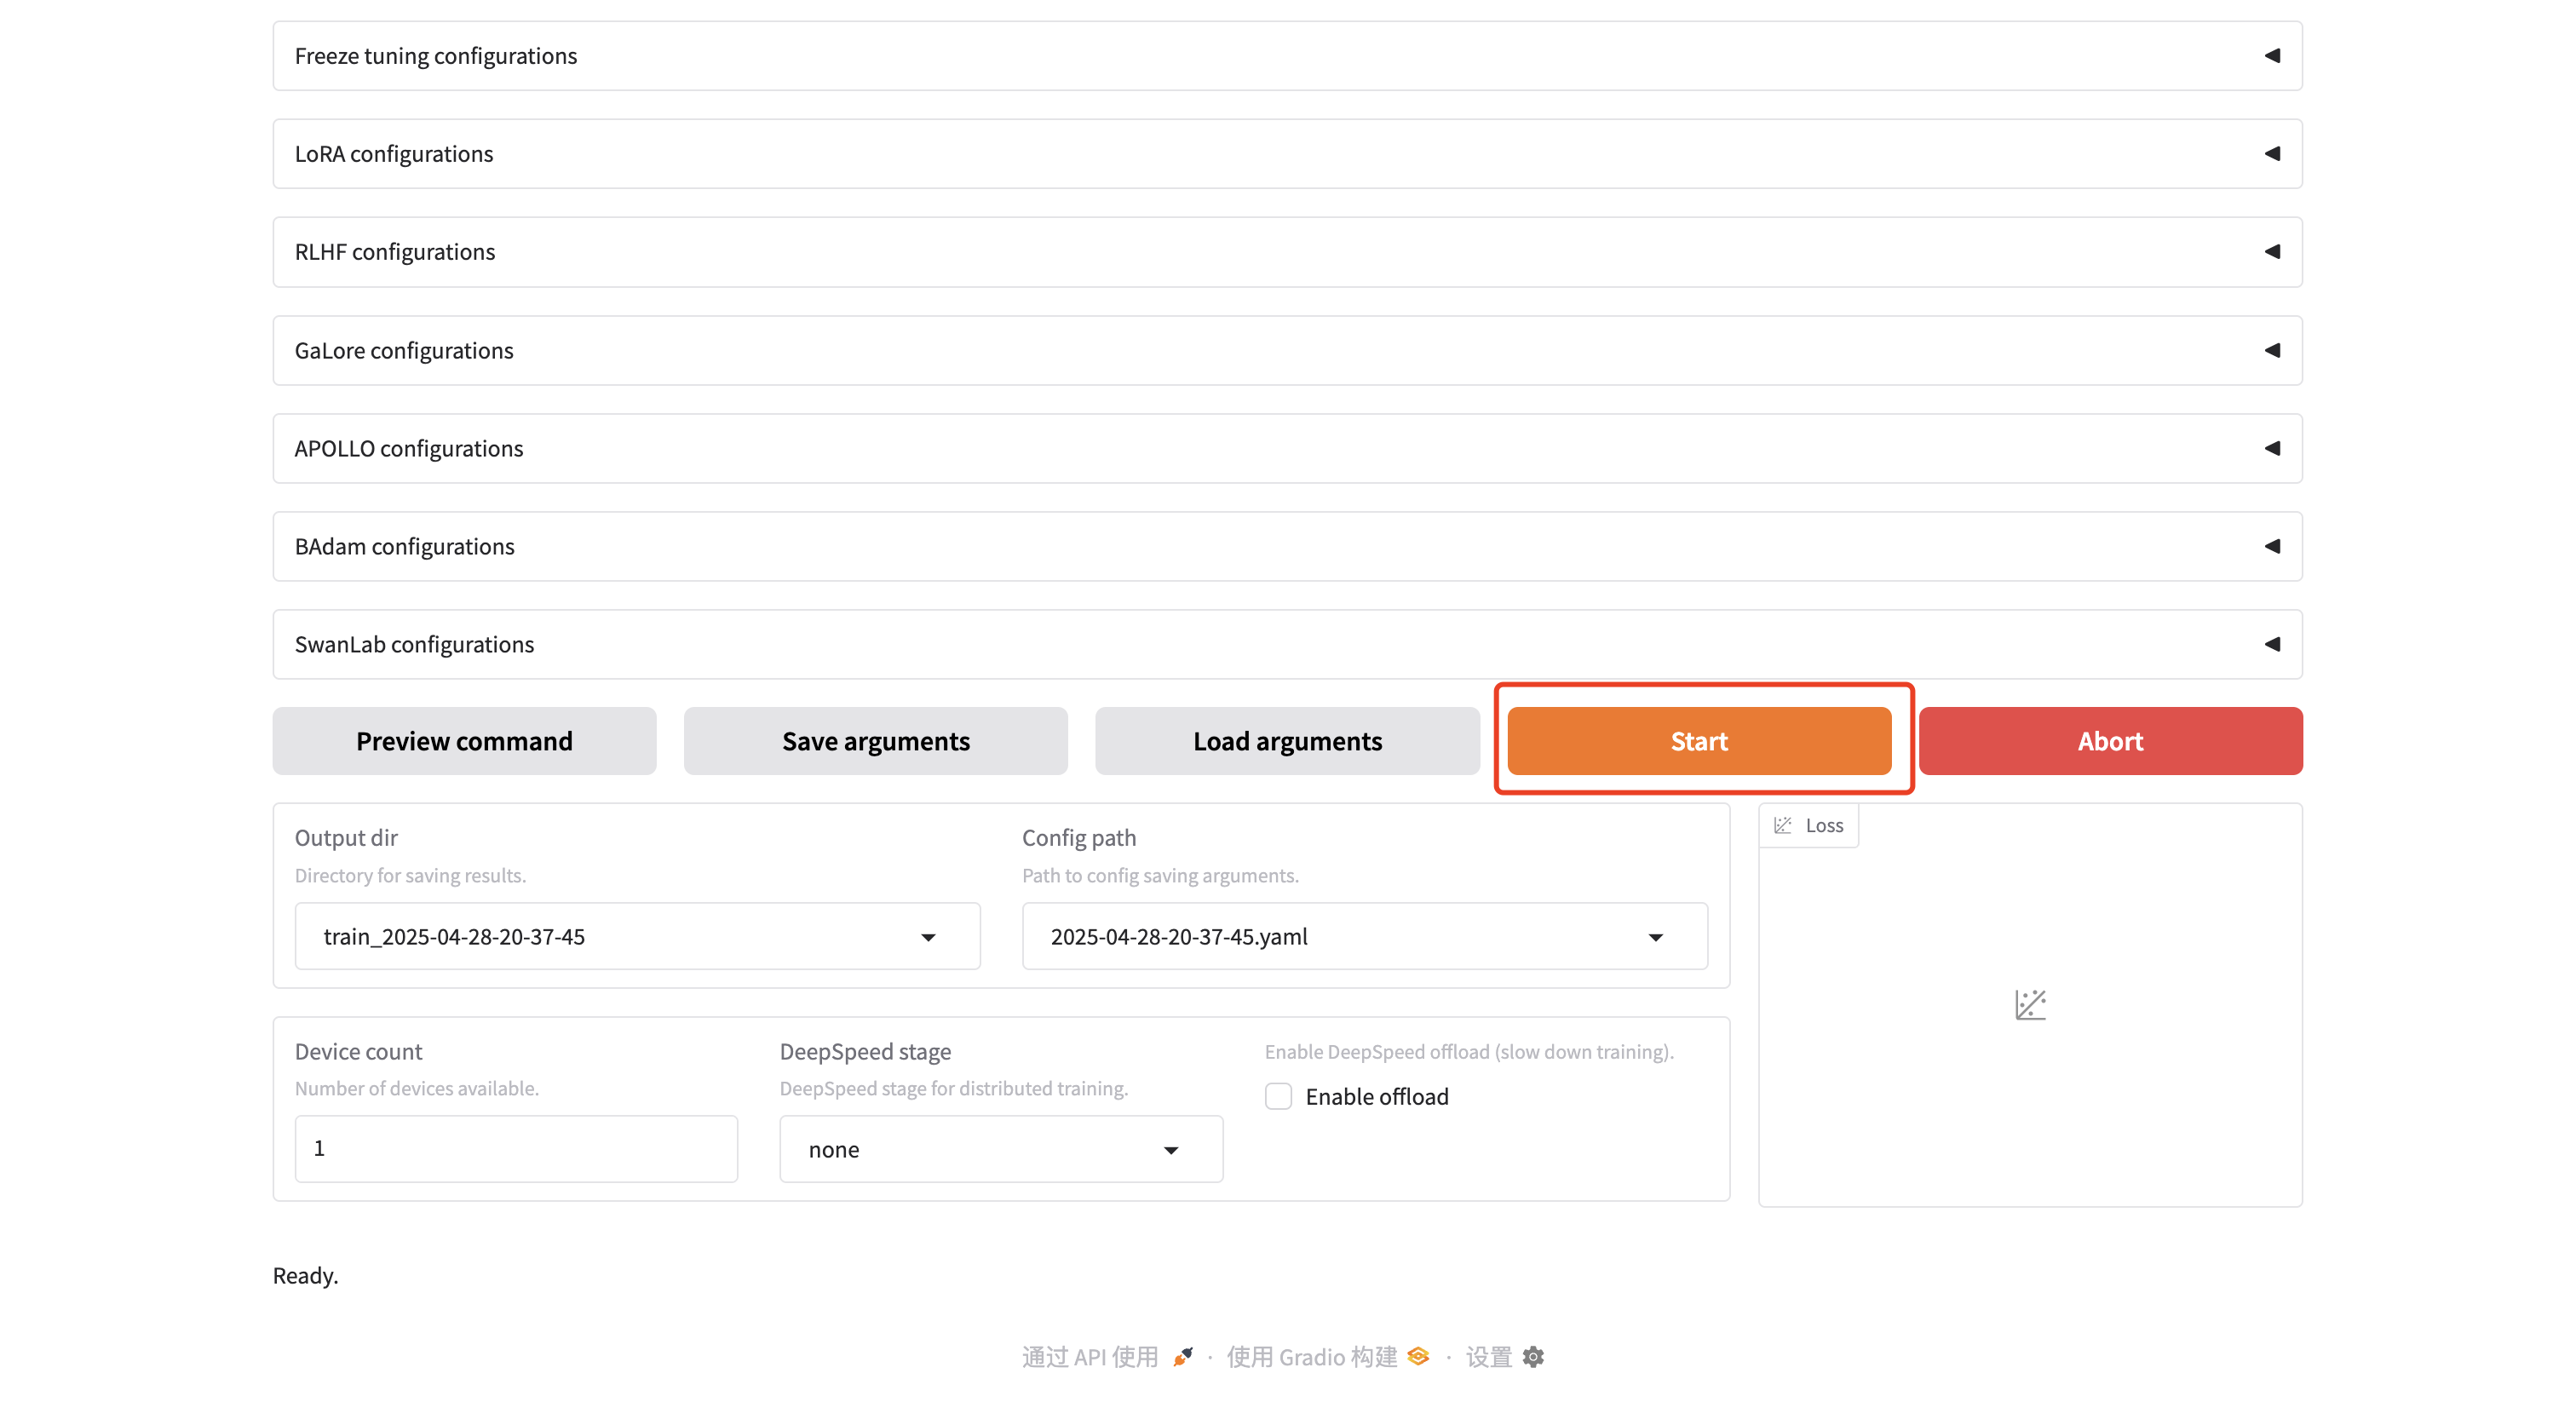Viewport: 2576px width, 1402px height.
Task: Expand the APOLLO configurations arrow
Action: [2271, 448]
